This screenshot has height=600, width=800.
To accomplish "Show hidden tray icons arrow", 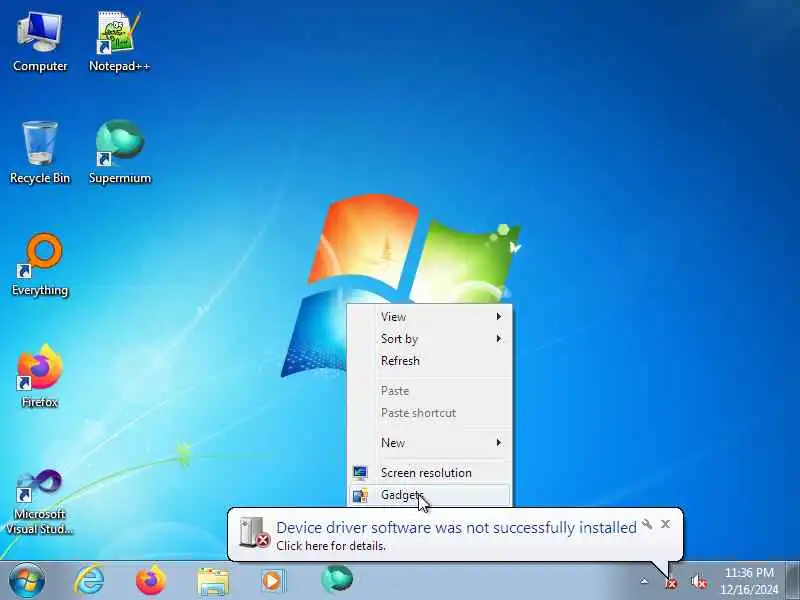I will (x=644, y=581).
